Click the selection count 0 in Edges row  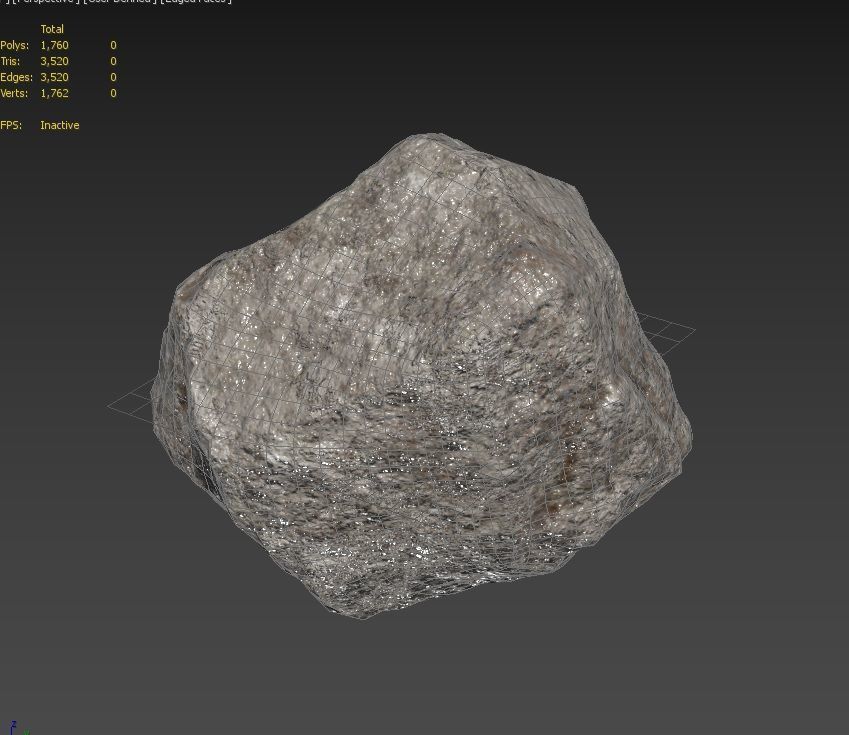113,77
